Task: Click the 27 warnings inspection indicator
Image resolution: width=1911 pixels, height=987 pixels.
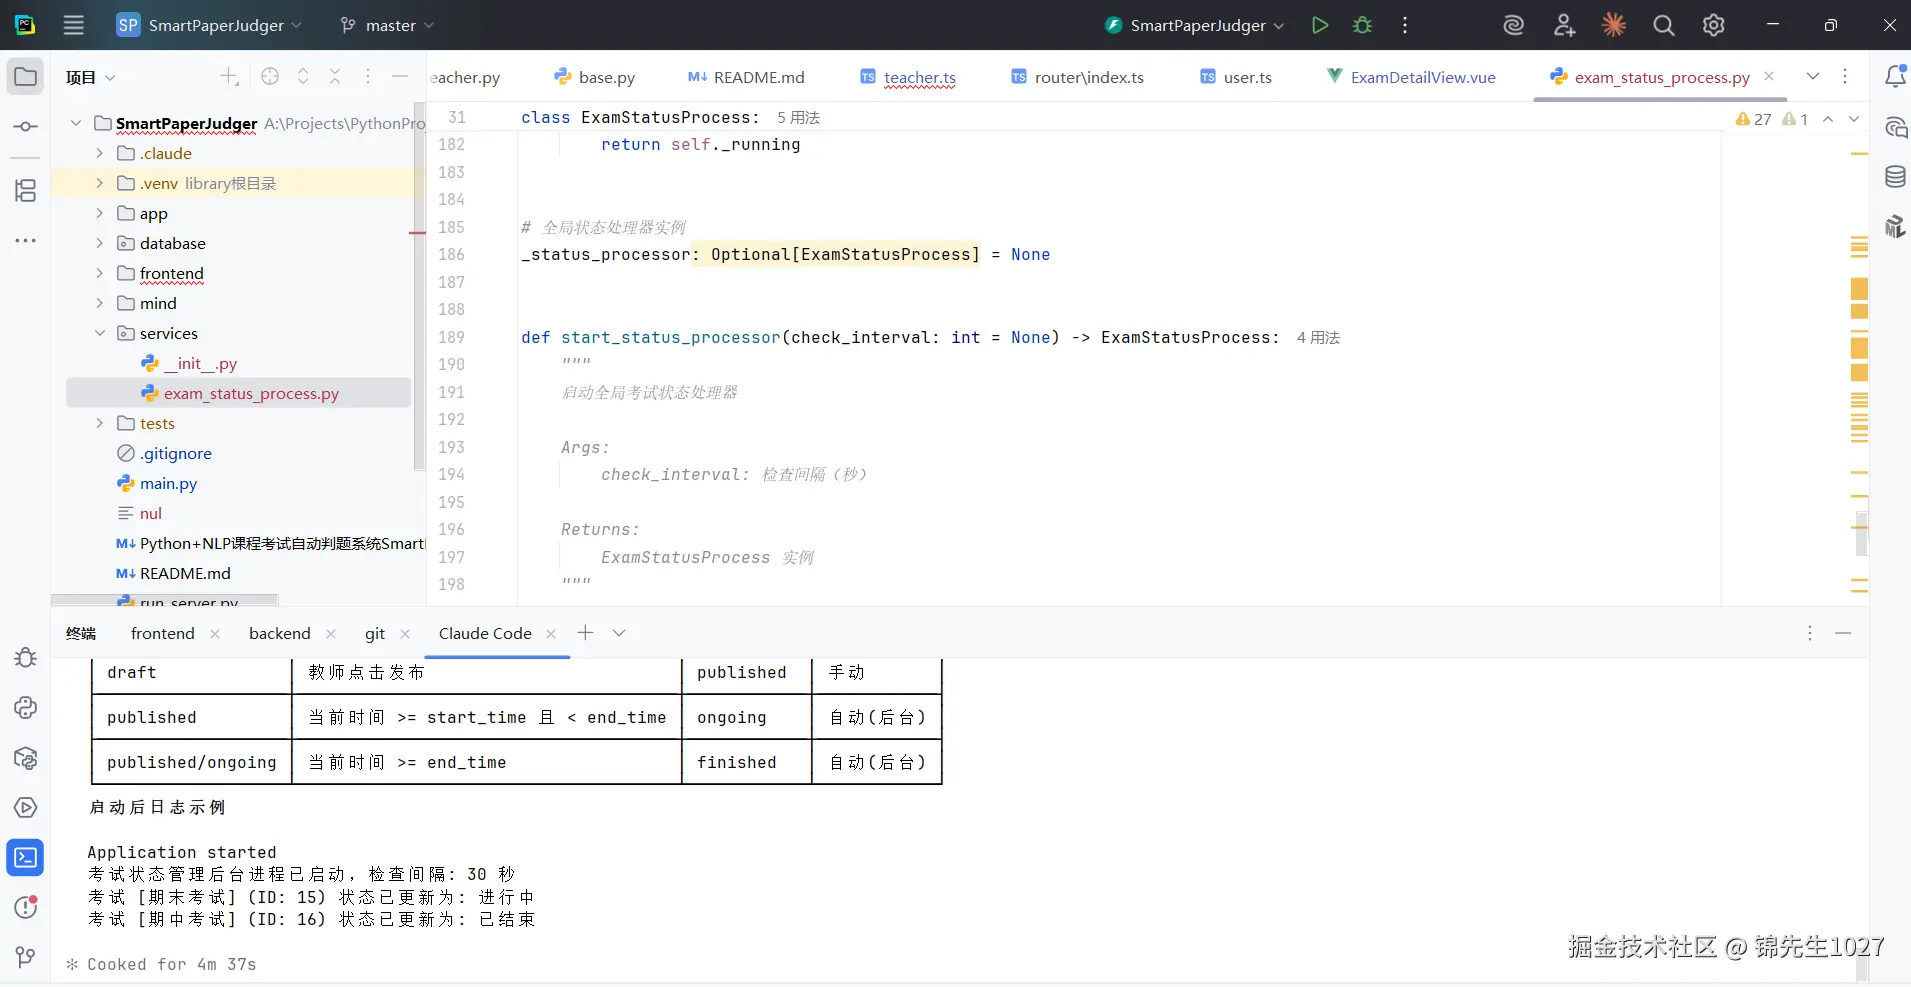Action: tap(1752, 118)
